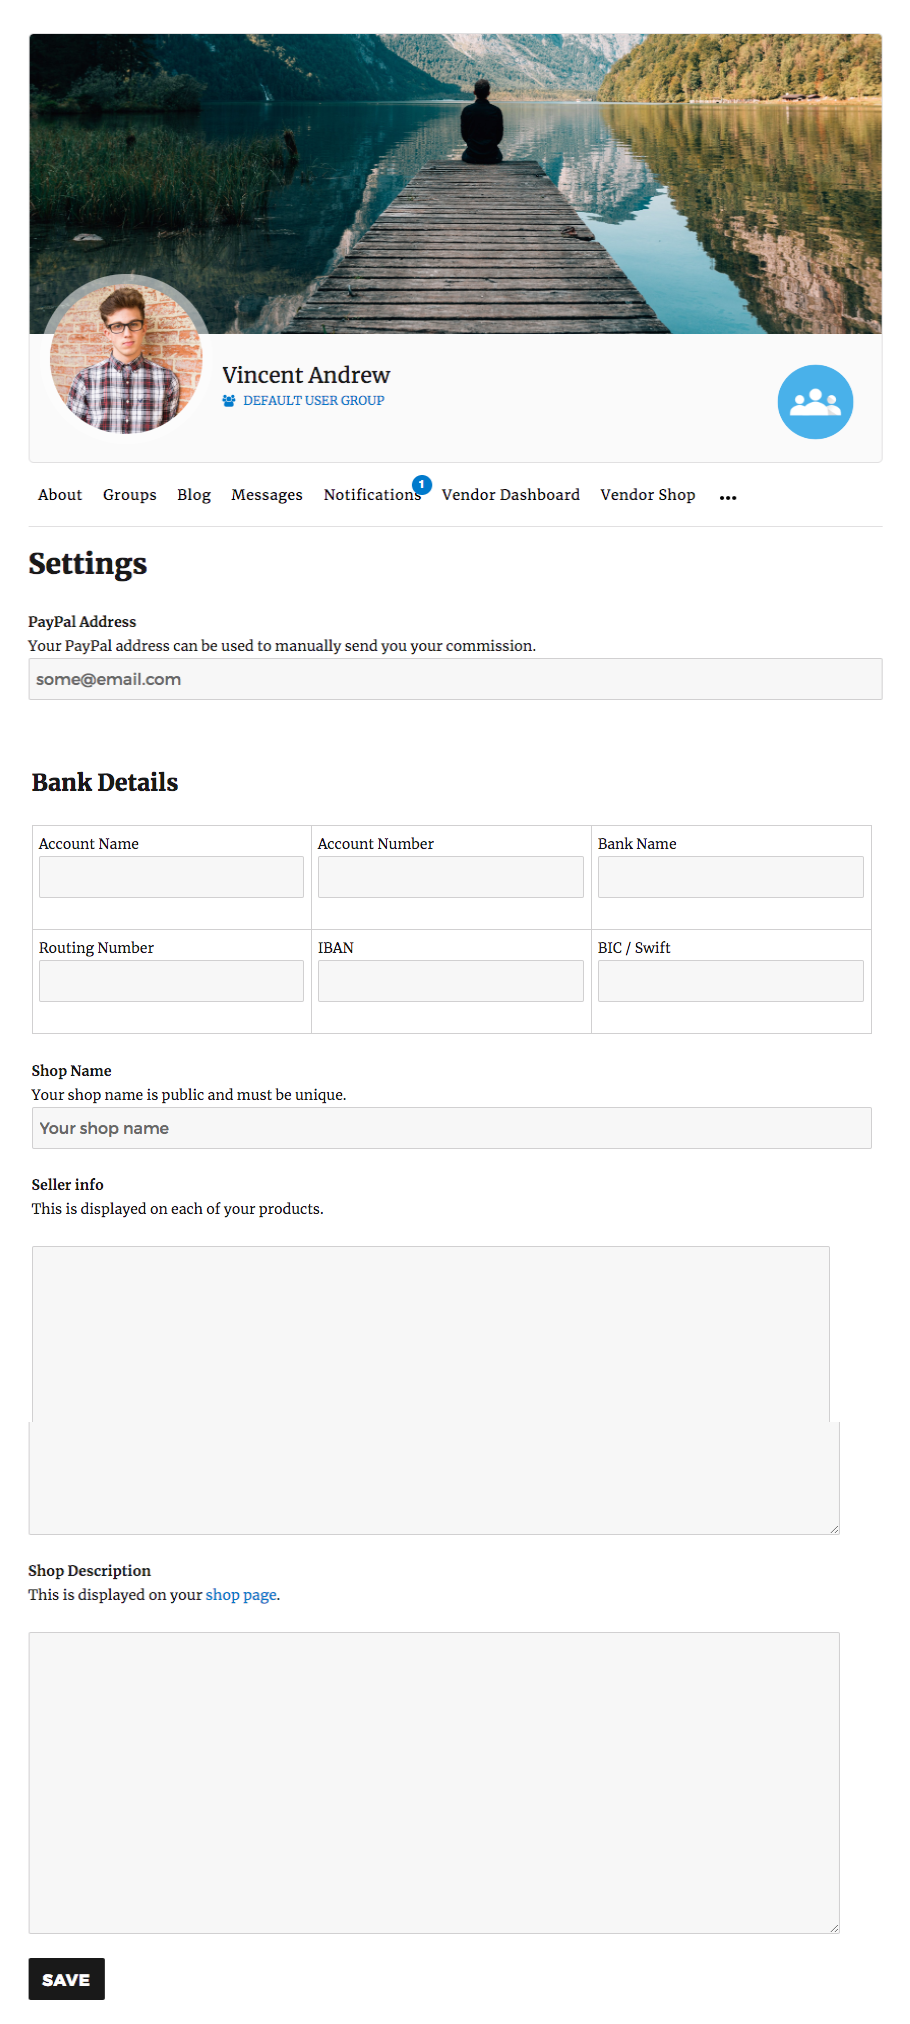Click the IBAN input field
910x2024 pixels.
[x=451, y=981]
